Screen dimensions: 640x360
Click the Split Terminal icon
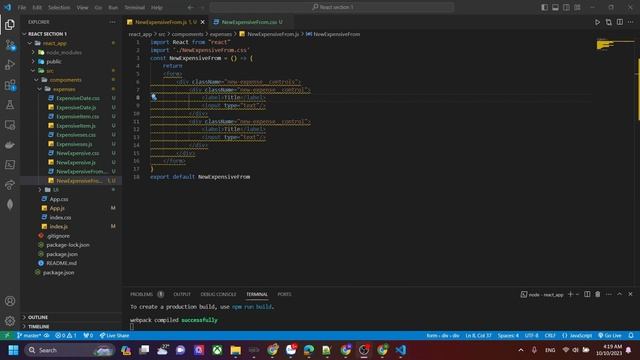click(x=587, y=294)
